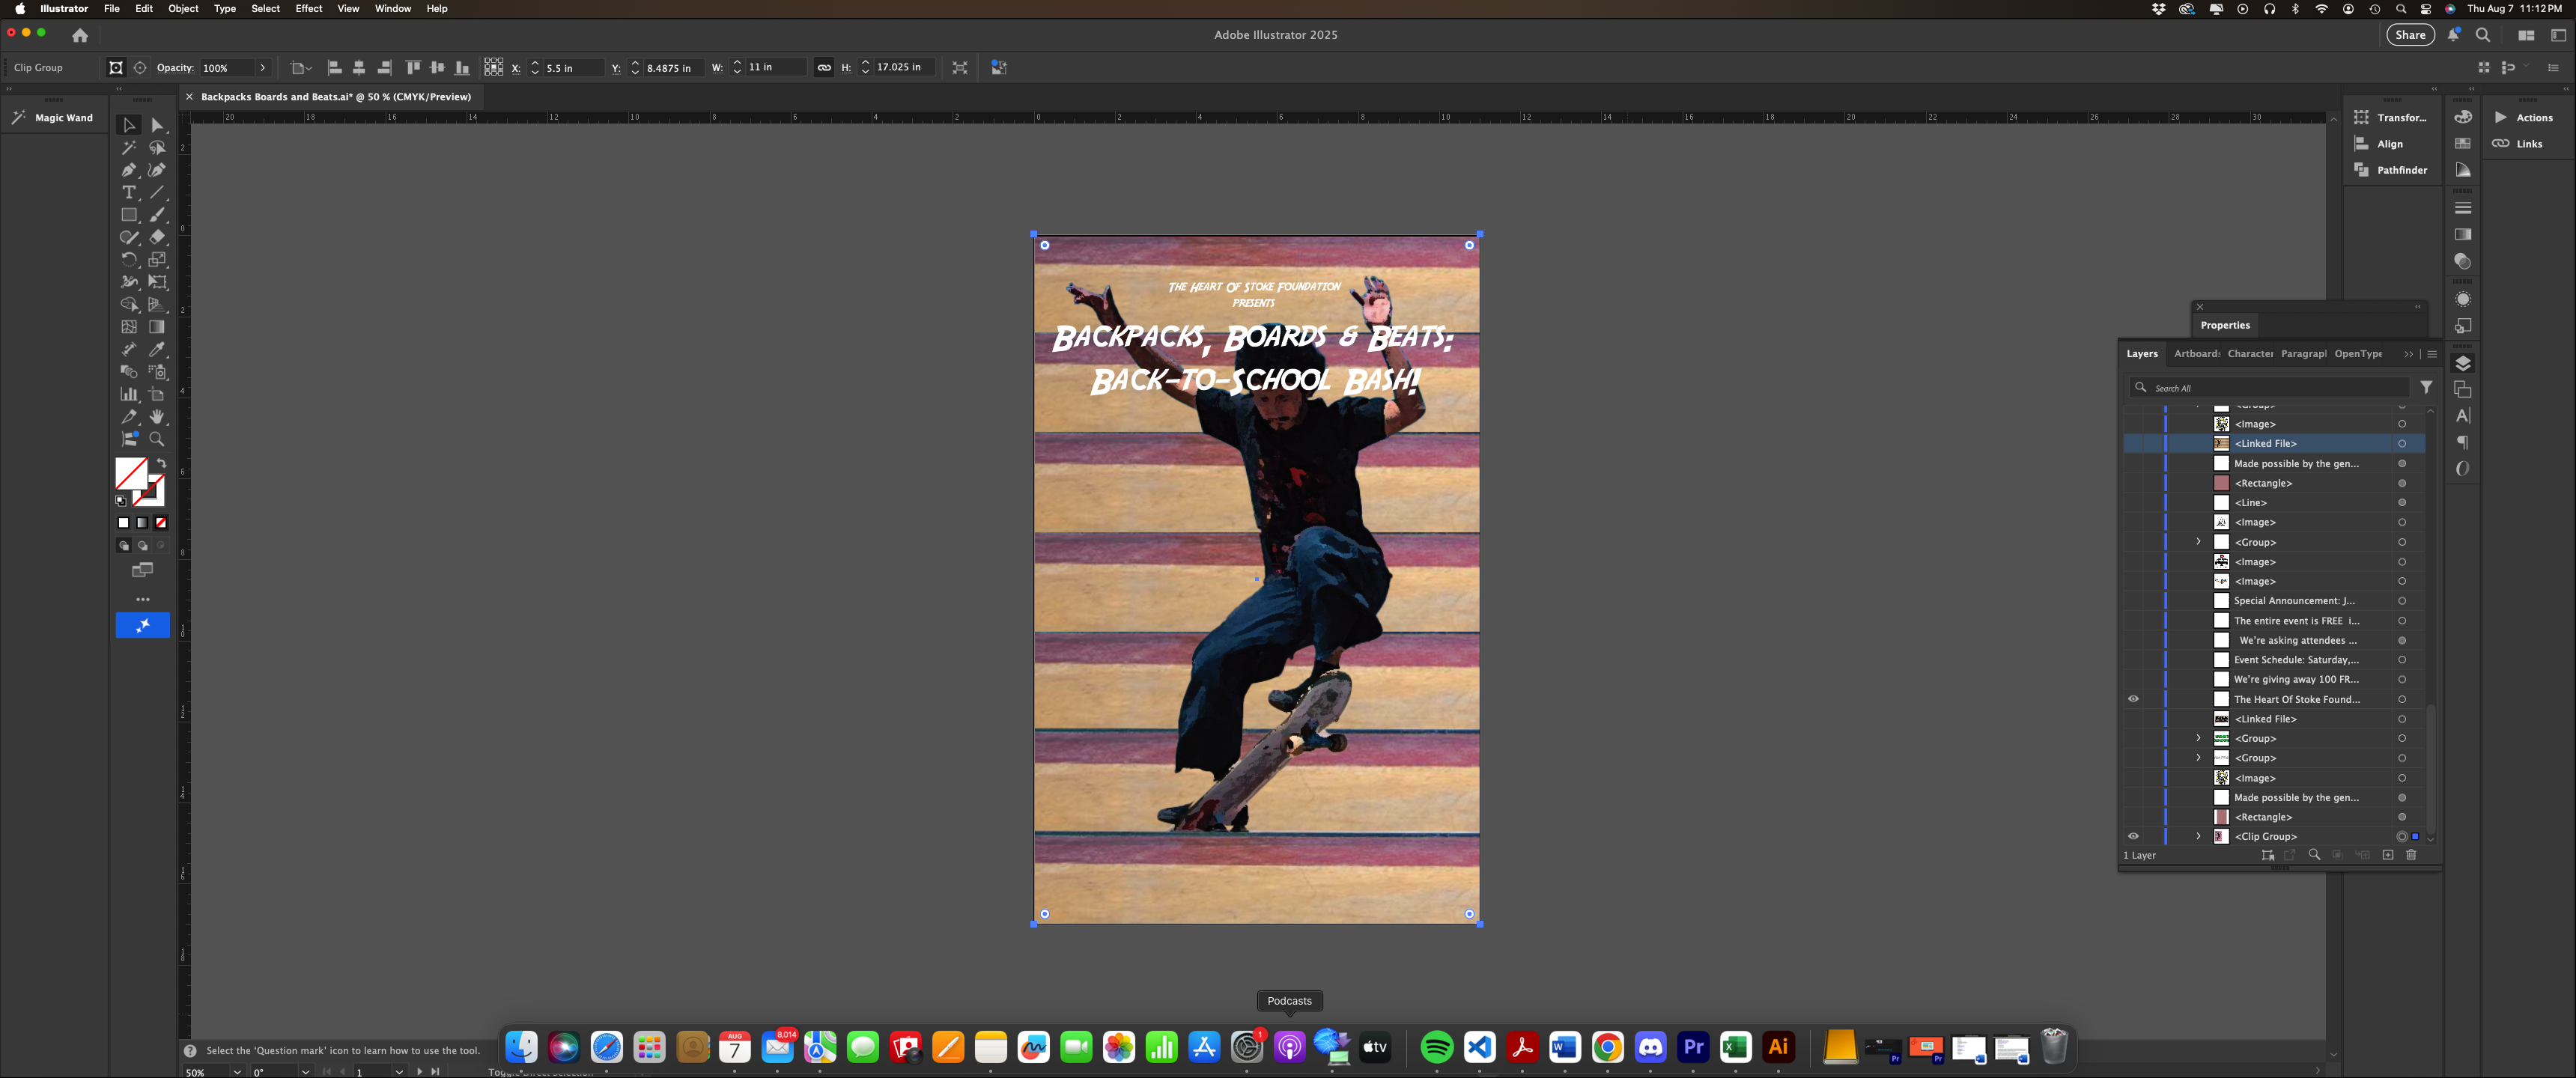Collapse the toolbar double-arrow
This screenshot has height=1078, width=2576.
pyautogui.click(x=119, y=89)
